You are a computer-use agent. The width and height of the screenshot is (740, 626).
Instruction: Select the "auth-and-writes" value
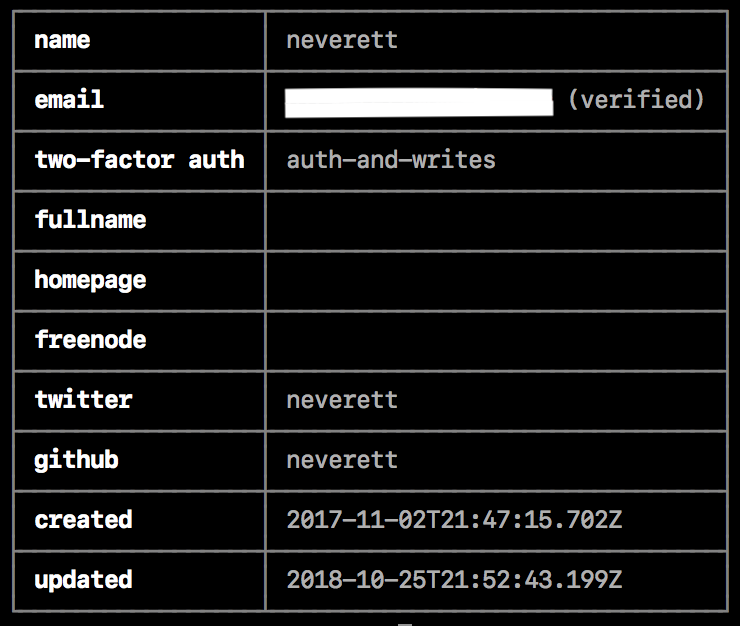pyautogui.click(x=391, y=160)
